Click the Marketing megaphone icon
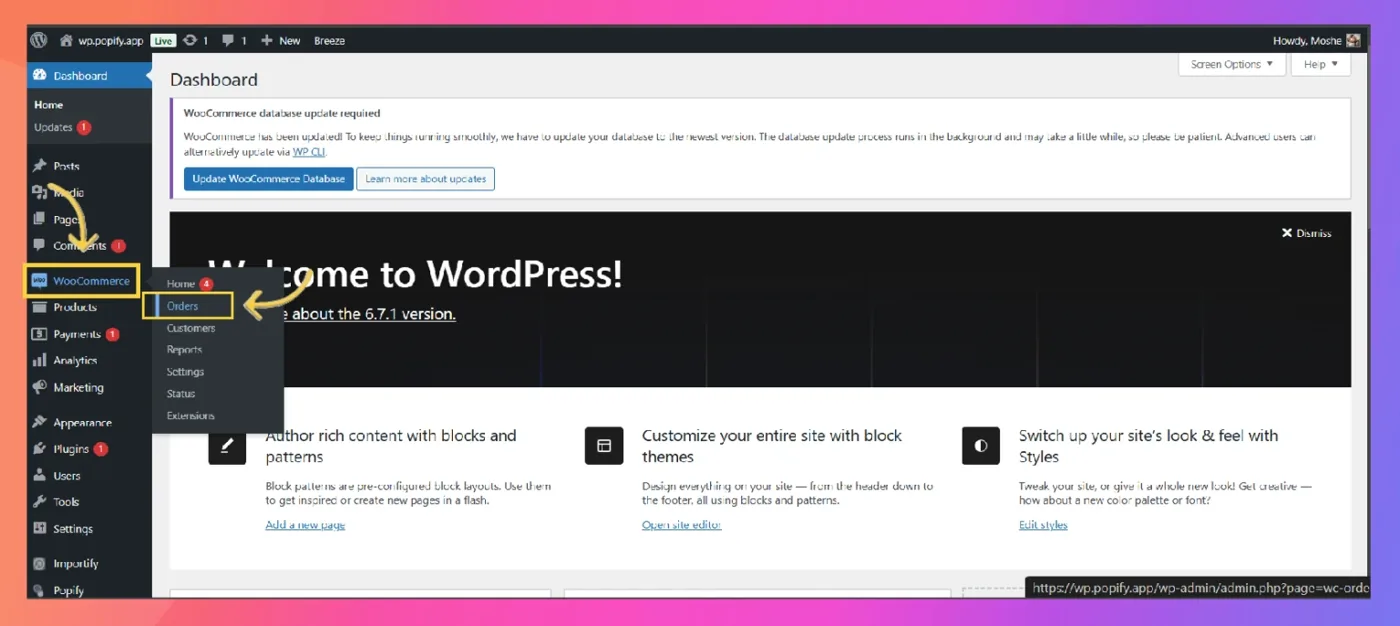The image size is (1400, 626). [x=40, y=387]
